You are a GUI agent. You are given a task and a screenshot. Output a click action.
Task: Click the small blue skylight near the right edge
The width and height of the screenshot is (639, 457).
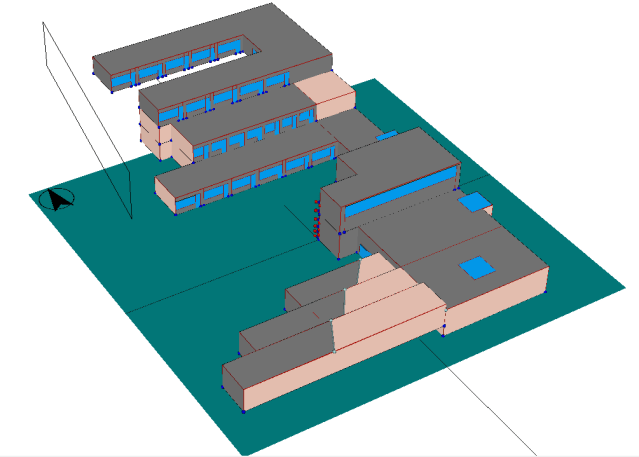[475, 203]
